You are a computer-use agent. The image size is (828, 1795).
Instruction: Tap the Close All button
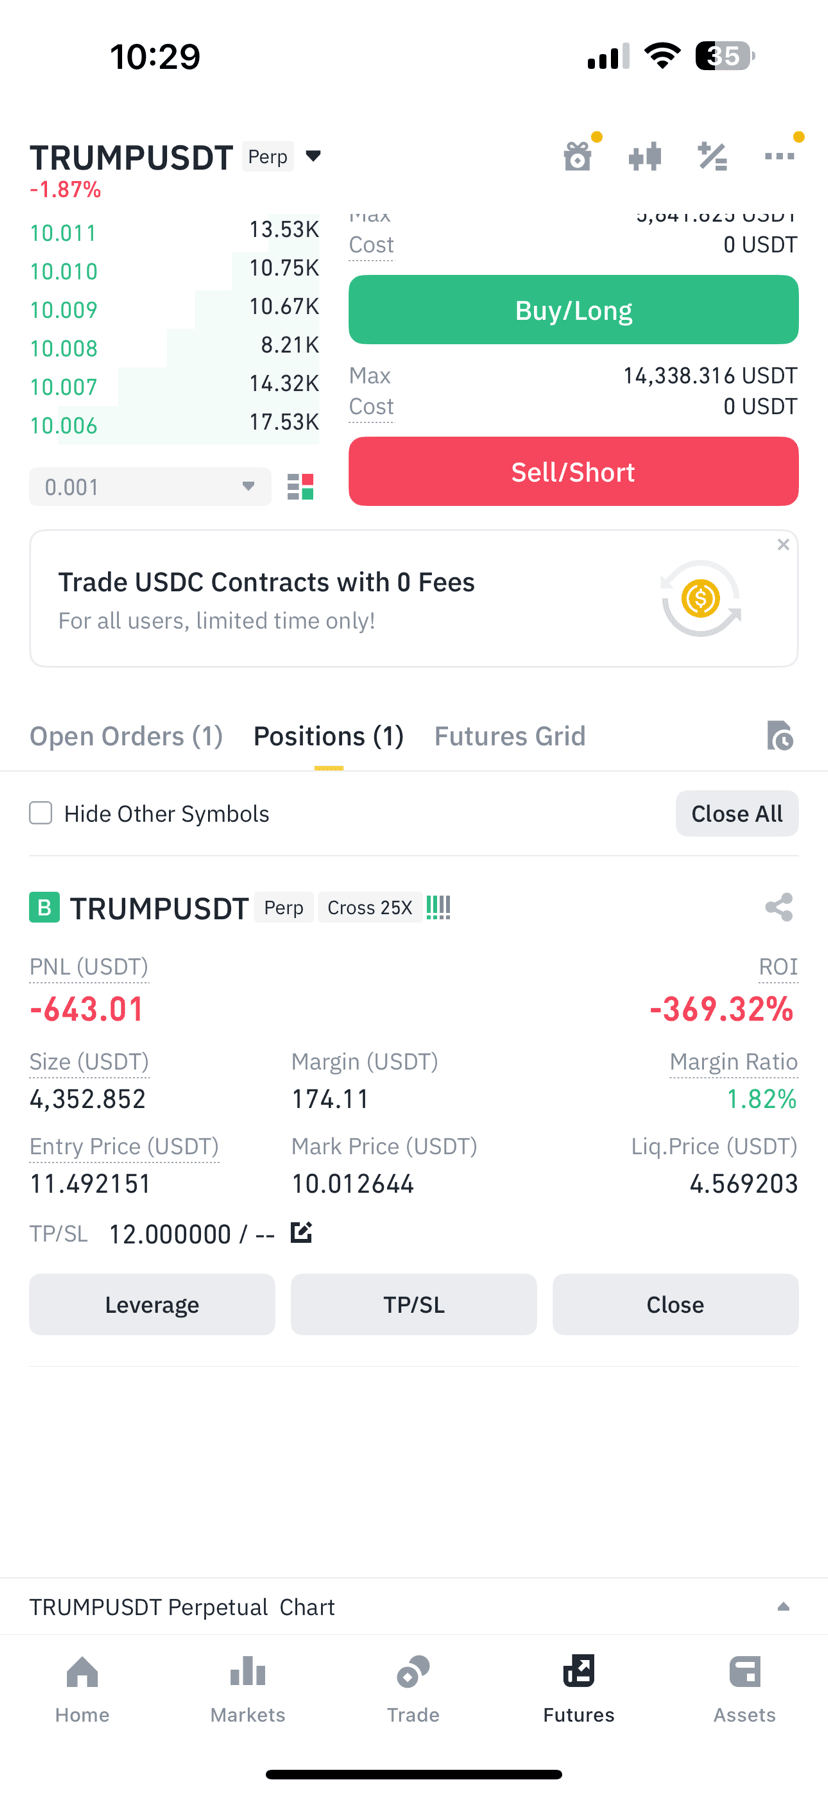(737, 814)
